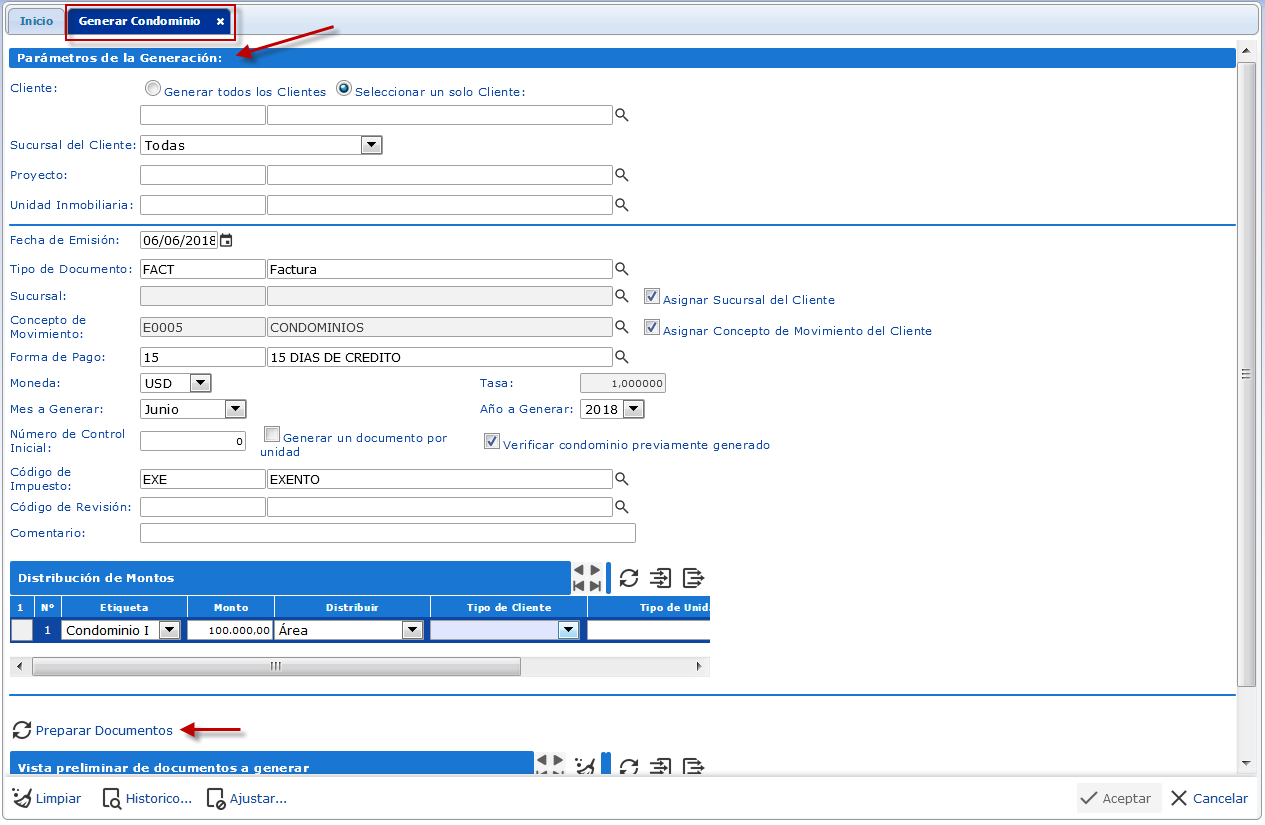
Task: Close the Generar Condominio tab
Action: click(x=220, y=21)
